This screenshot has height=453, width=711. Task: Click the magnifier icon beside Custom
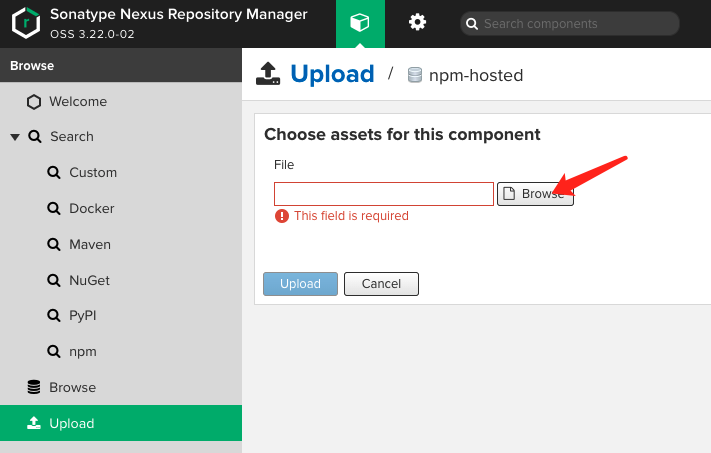[x=54, y=172]
